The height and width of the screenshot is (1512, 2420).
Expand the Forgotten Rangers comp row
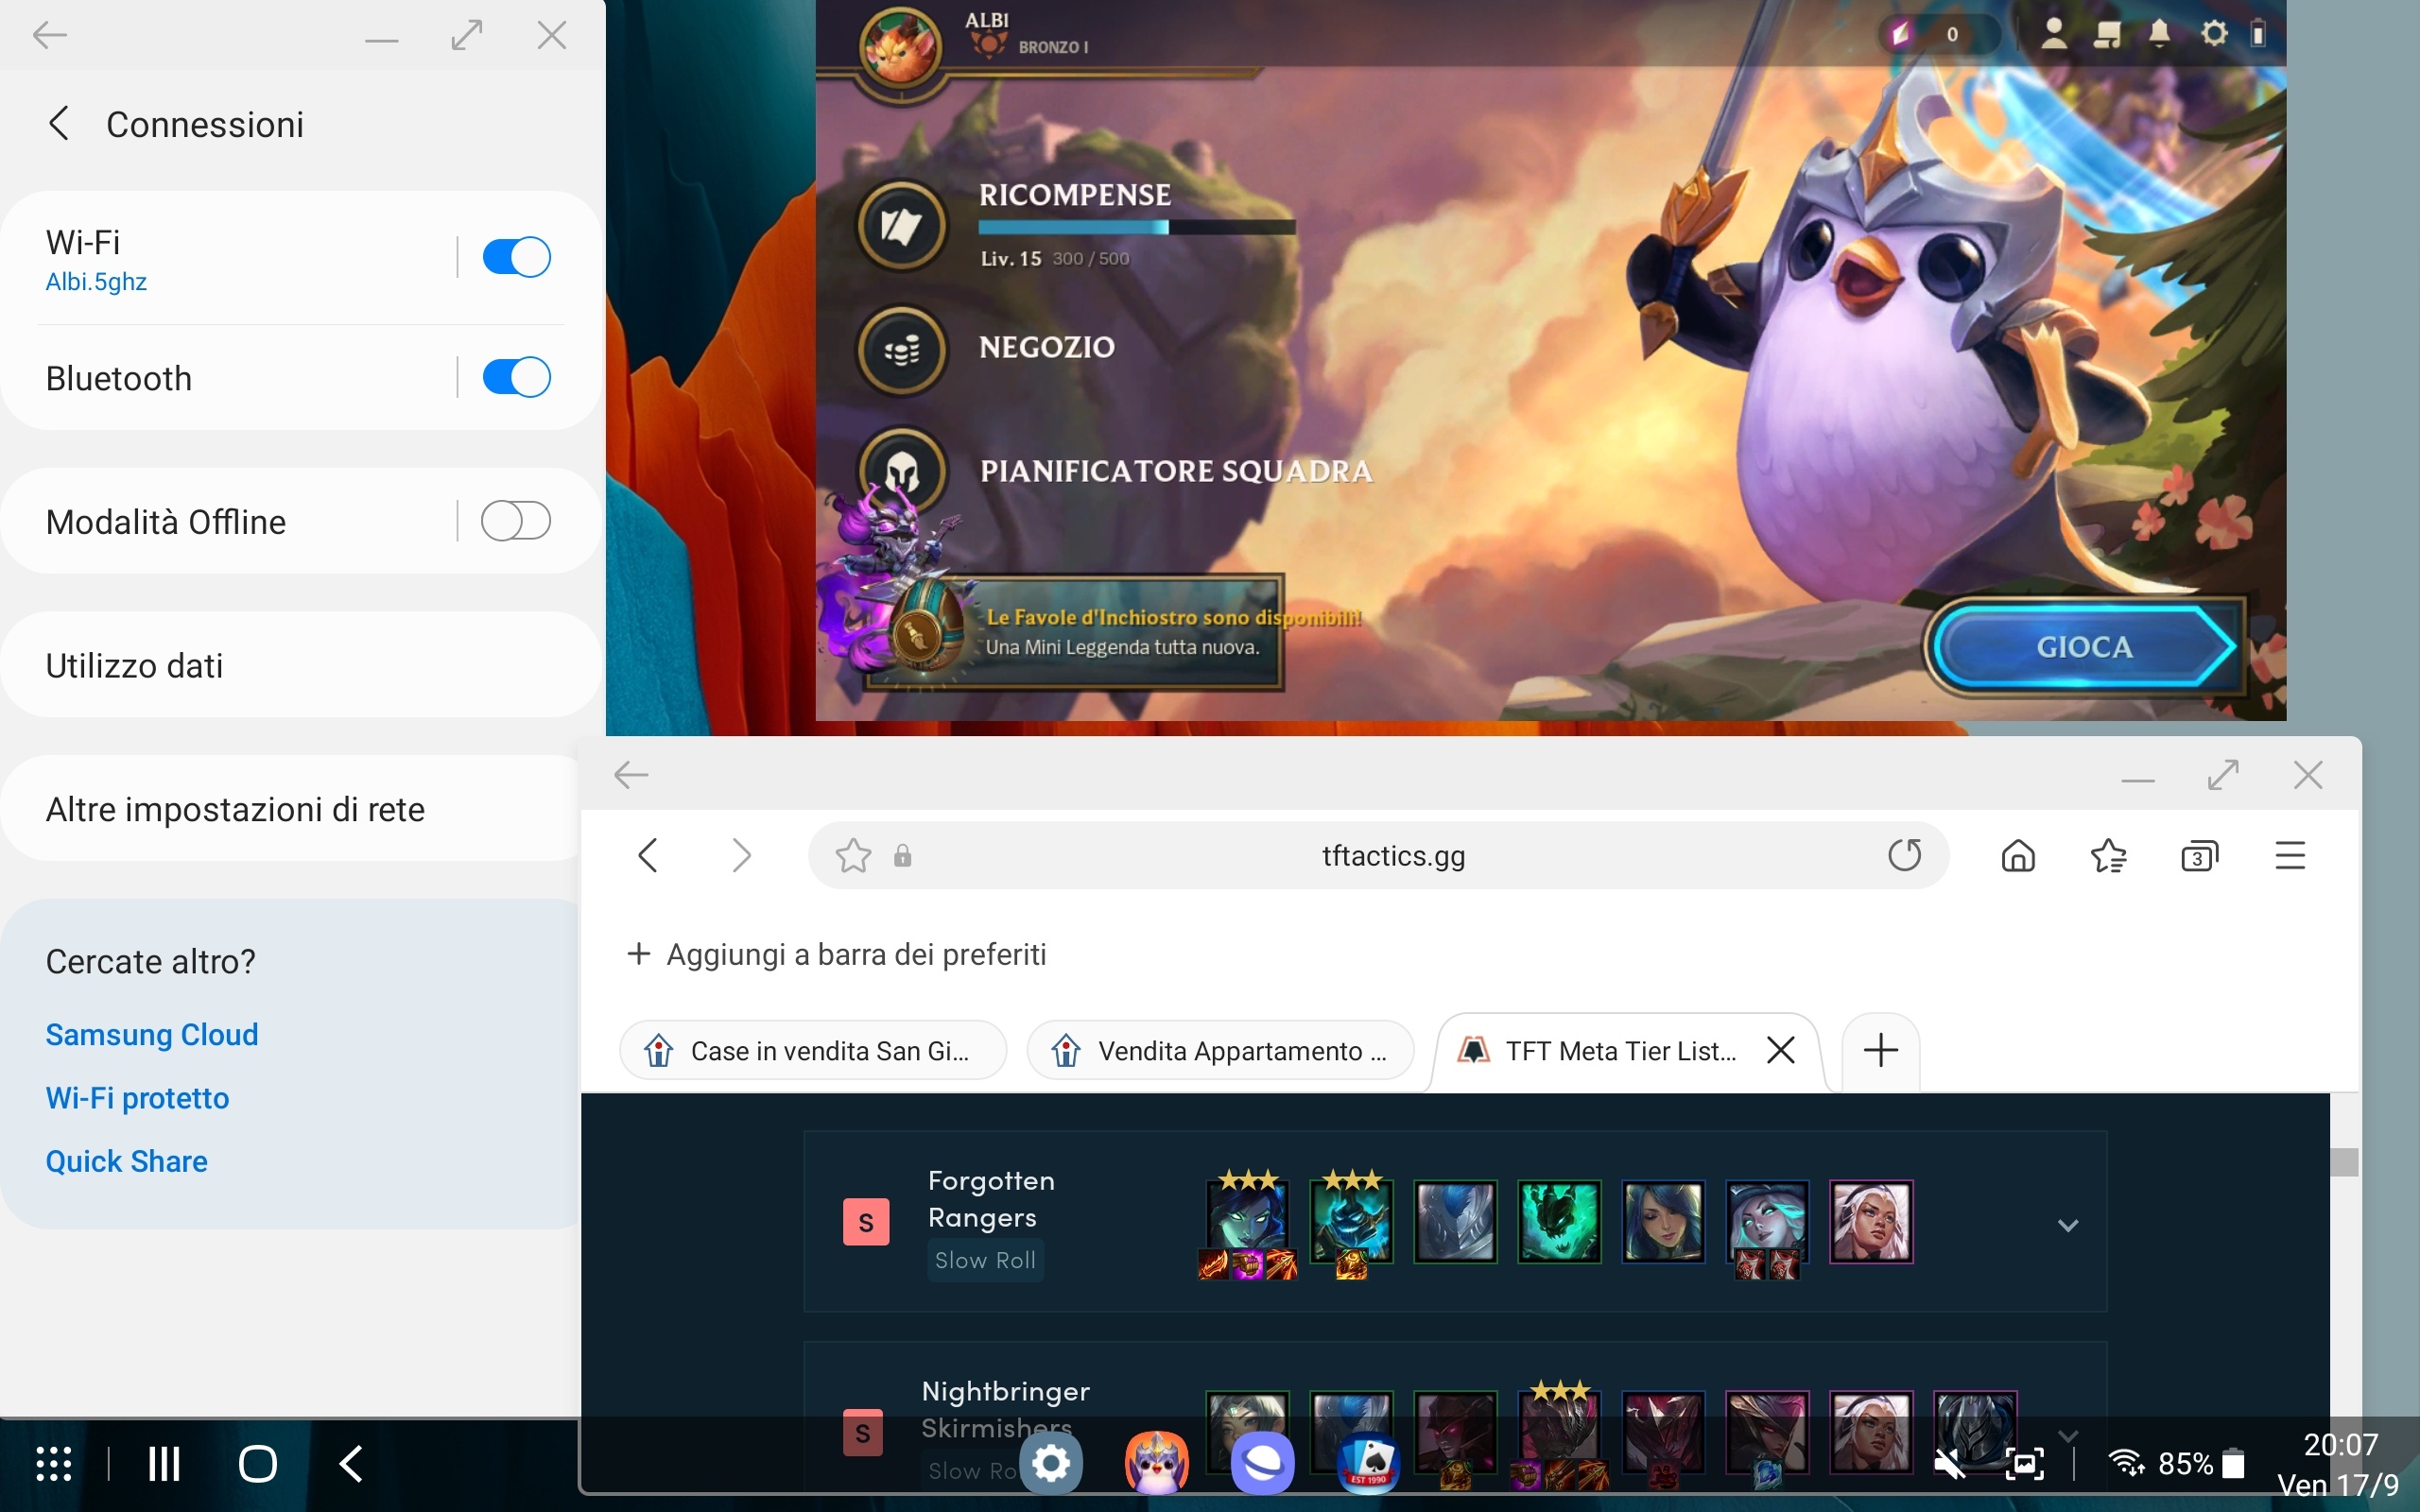[2068, 1225]
